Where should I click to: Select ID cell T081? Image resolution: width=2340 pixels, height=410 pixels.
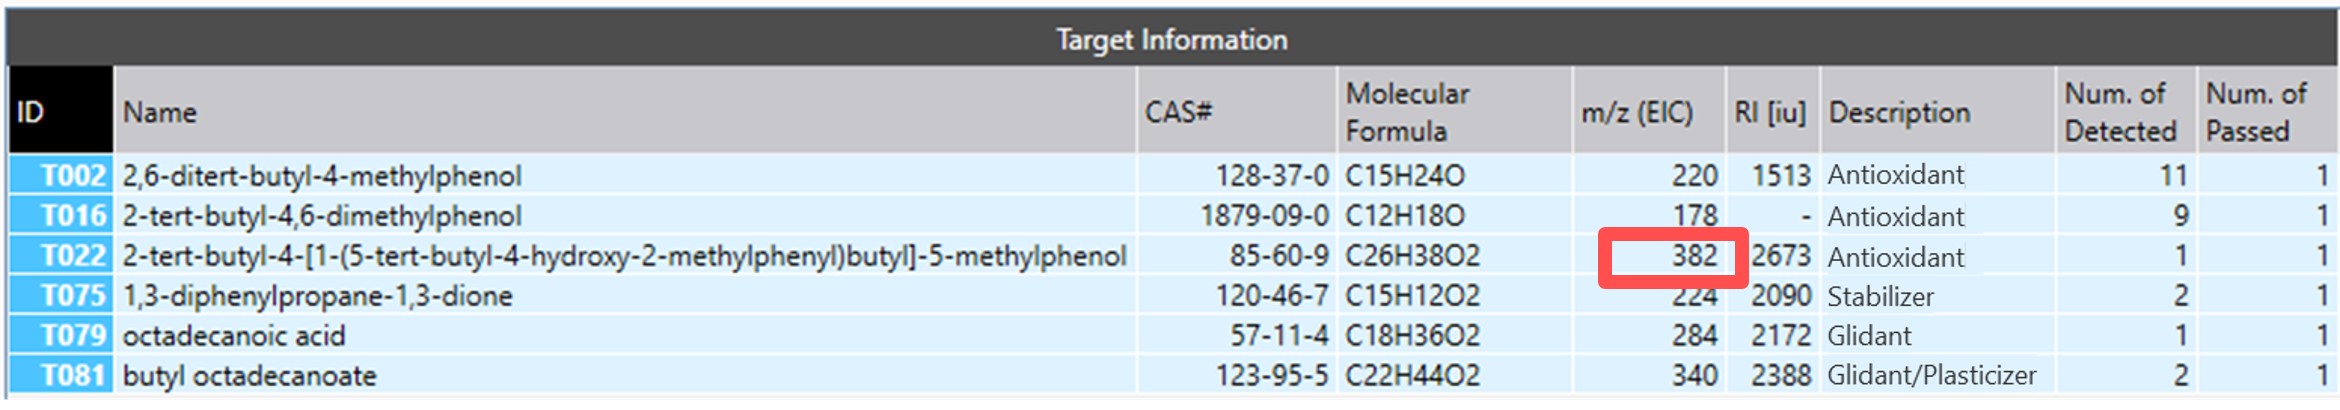pos(62,375)
